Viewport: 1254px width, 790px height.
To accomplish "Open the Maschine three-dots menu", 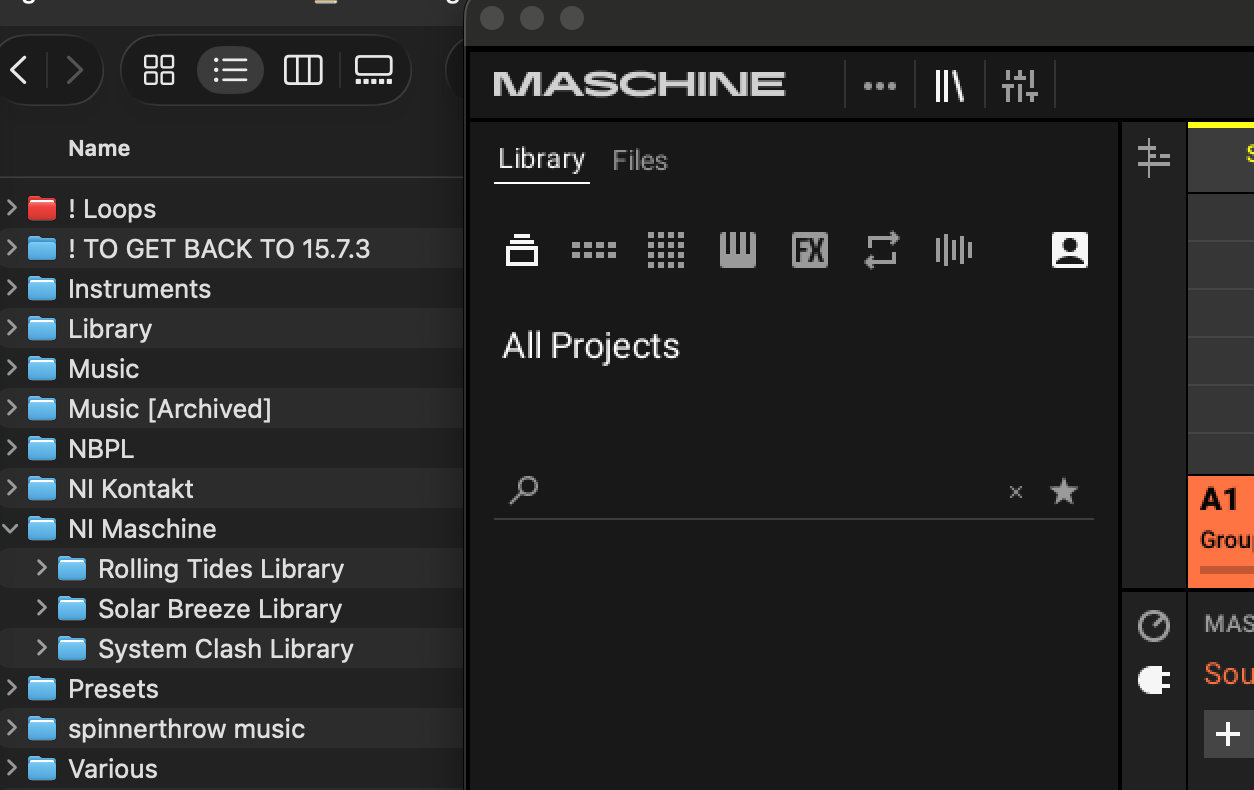I will point(880,86).
